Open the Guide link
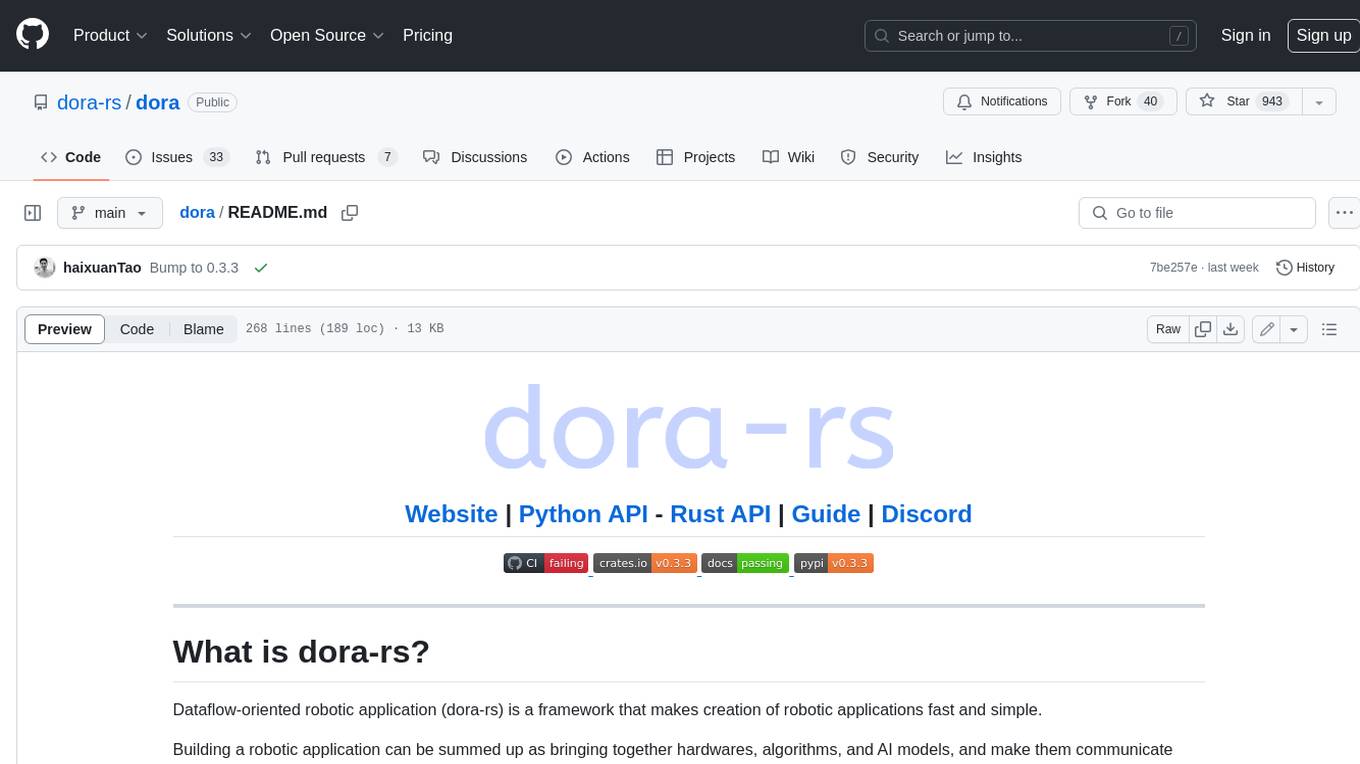Screen dimensions: 1360x764 (x=826, y=514)
